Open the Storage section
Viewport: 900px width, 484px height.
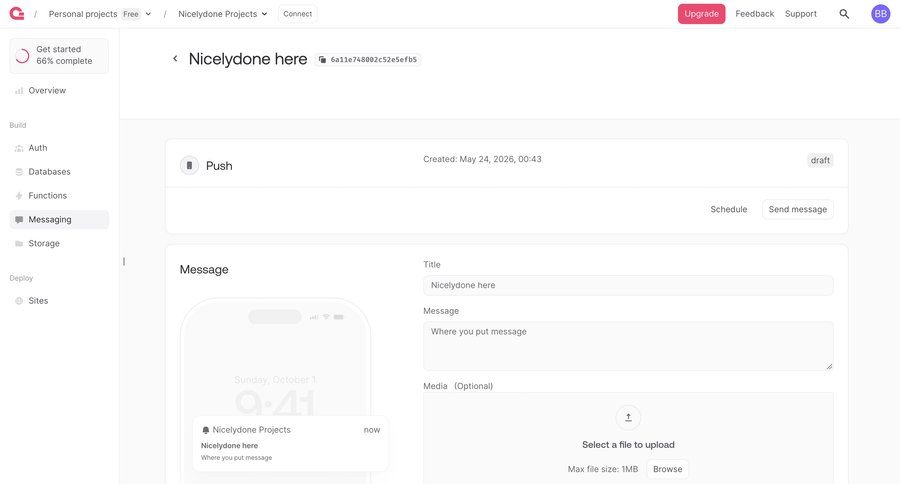pos(59,243)
